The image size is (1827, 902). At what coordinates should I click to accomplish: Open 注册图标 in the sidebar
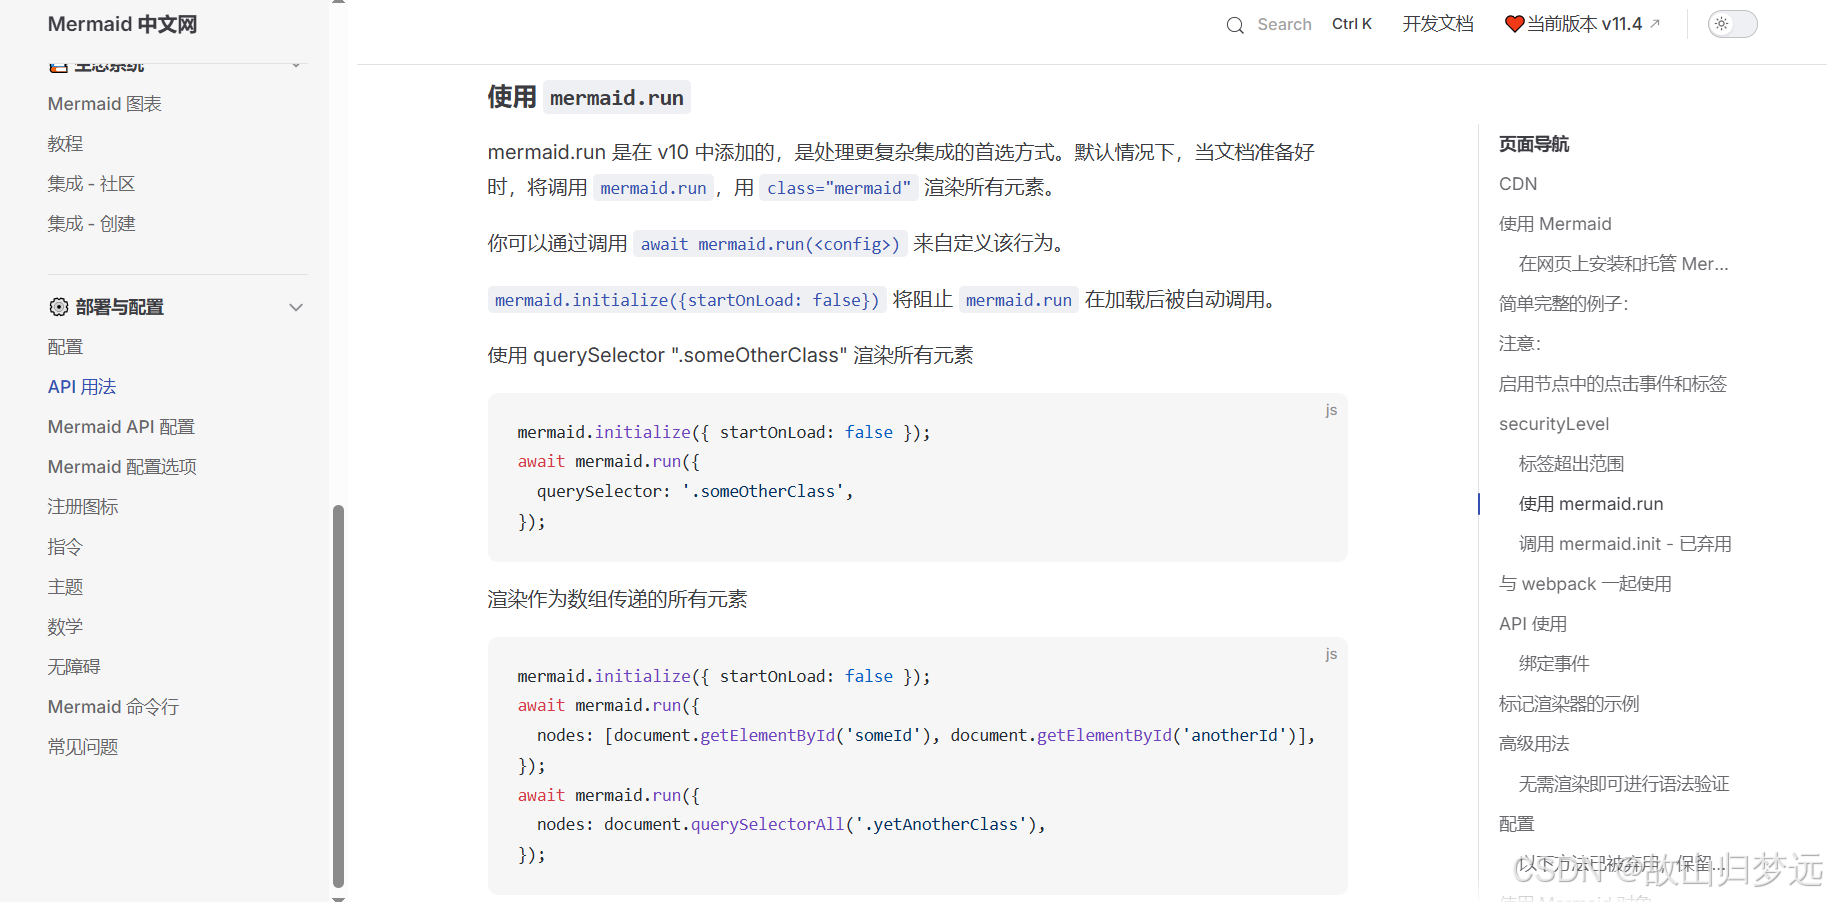pos(83,507)
